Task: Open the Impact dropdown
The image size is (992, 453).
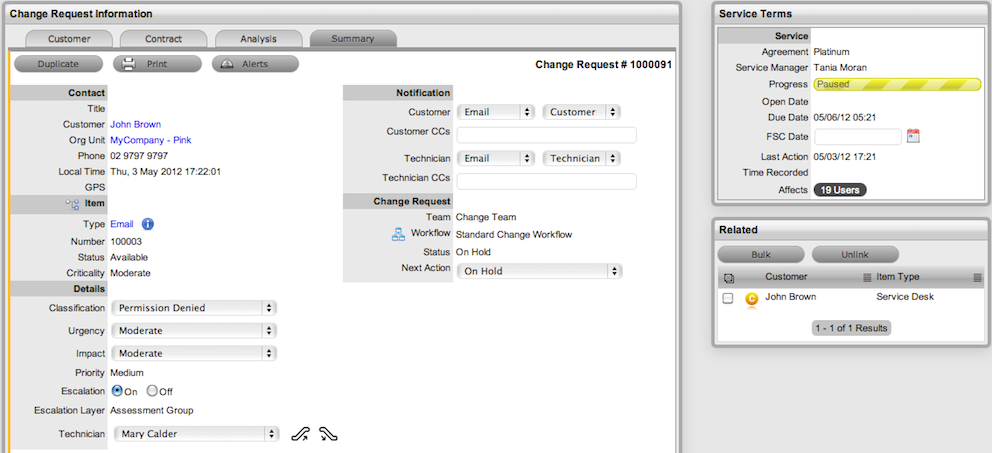Action: [x=194, y=354]
